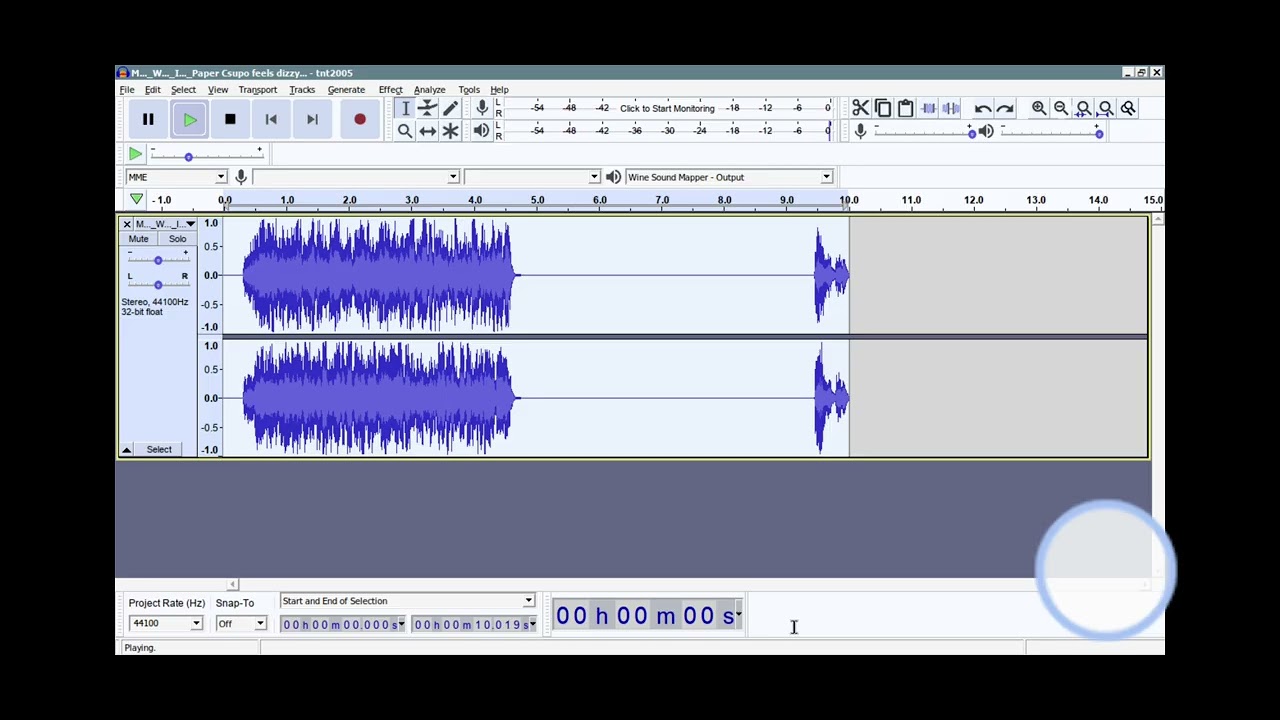
Task: Solo the audio track
Action: [x=177, y=239]
